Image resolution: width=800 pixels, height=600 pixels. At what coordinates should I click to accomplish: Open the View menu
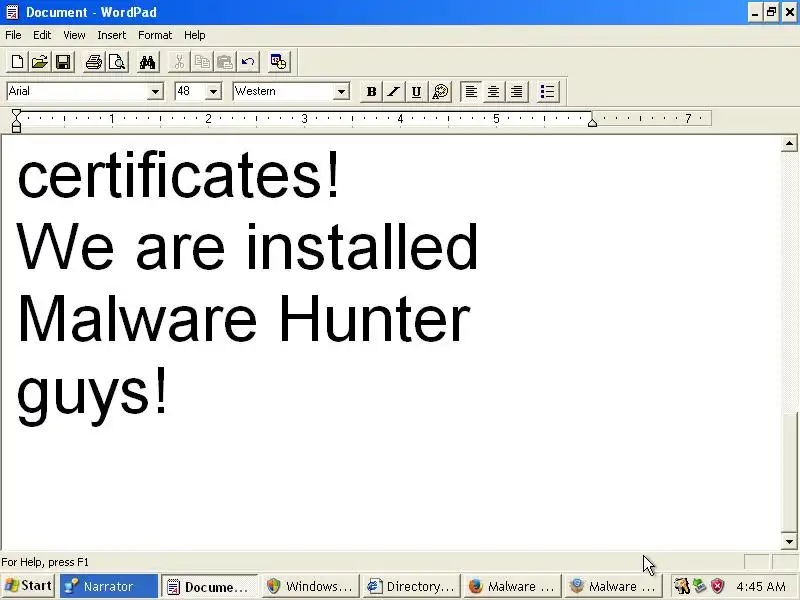(74, 35)
